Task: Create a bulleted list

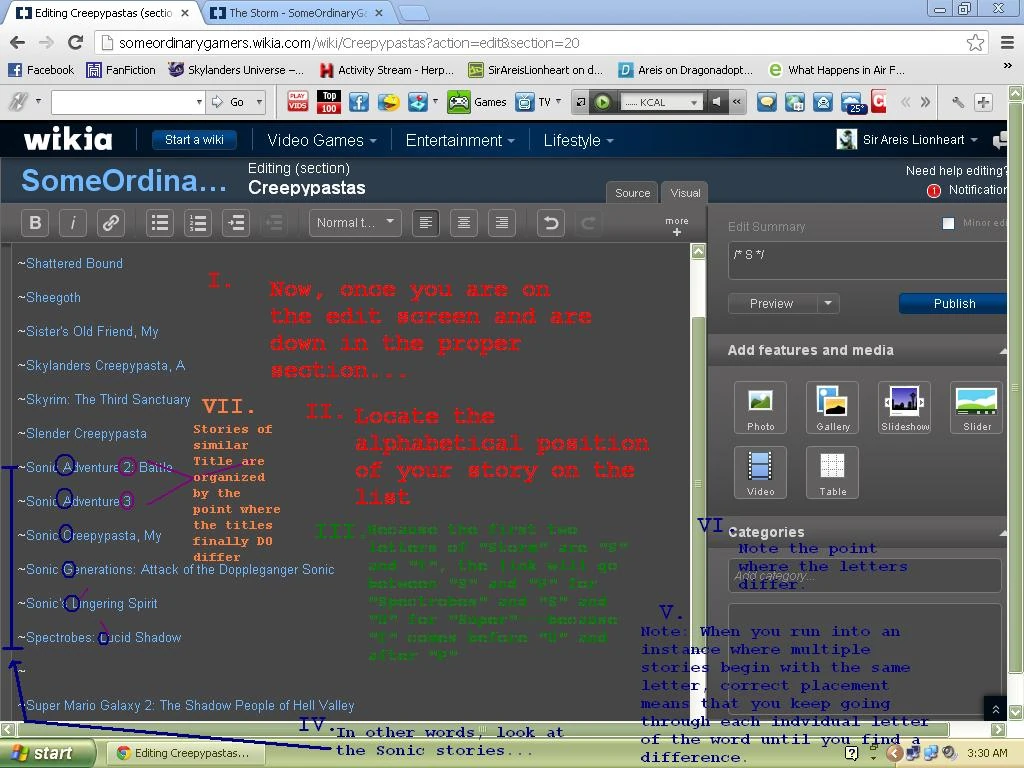Action: tap(160, 223)
